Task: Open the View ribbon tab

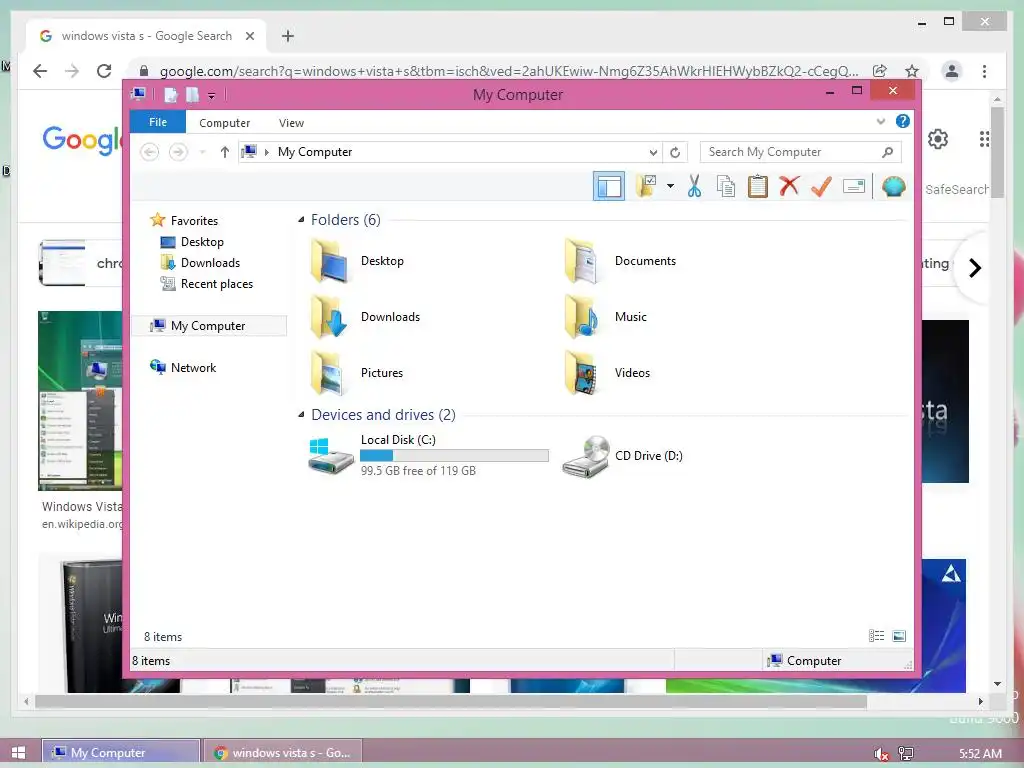Action: (x=291, y=123)
